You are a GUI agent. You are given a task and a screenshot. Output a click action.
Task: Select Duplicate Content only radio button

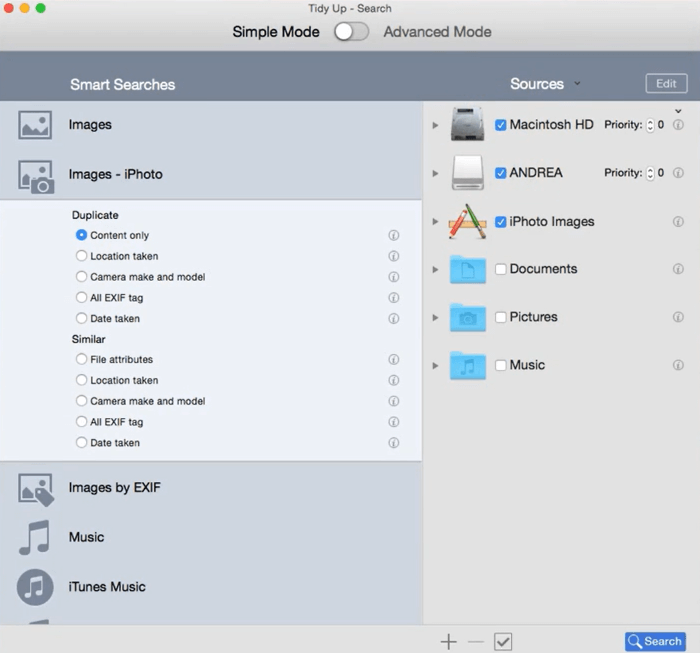(x=81, y=235)
